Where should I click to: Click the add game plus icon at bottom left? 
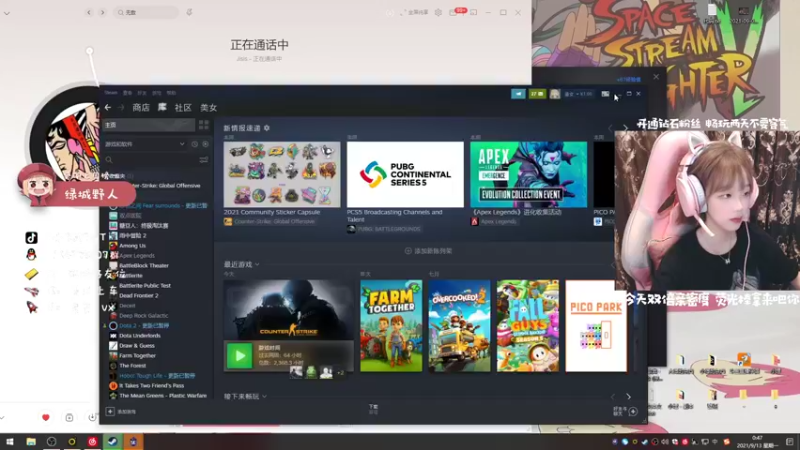110,411
